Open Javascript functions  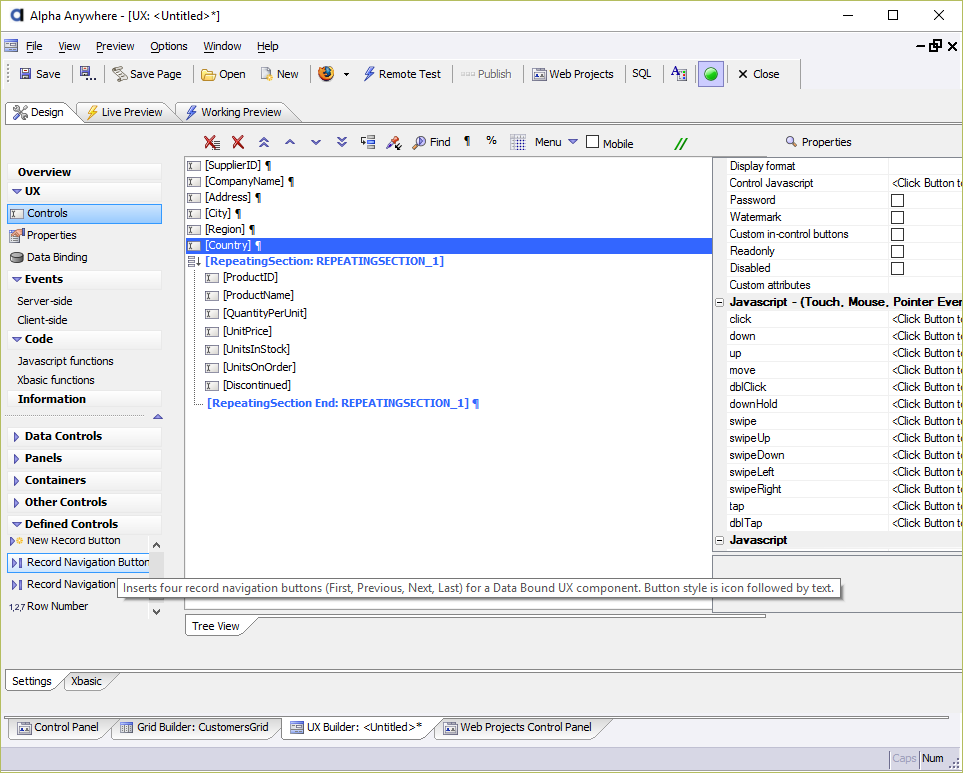point(65,362)
